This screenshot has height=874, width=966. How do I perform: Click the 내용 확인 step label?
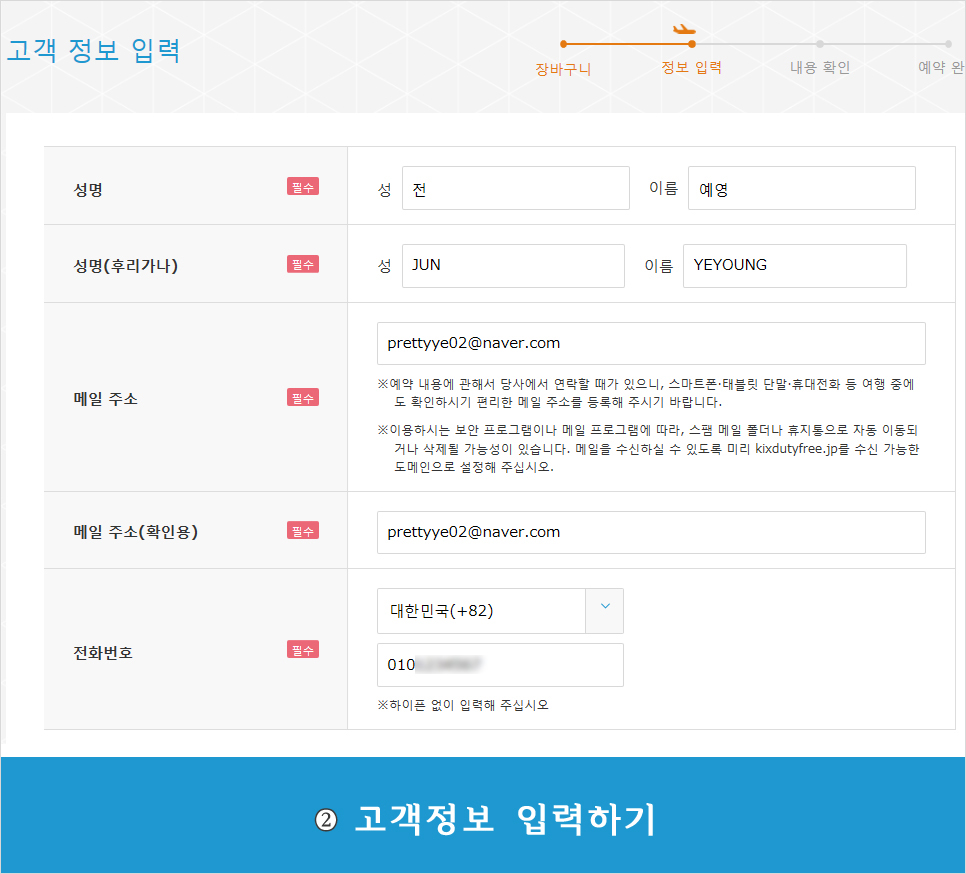[819, 68]
